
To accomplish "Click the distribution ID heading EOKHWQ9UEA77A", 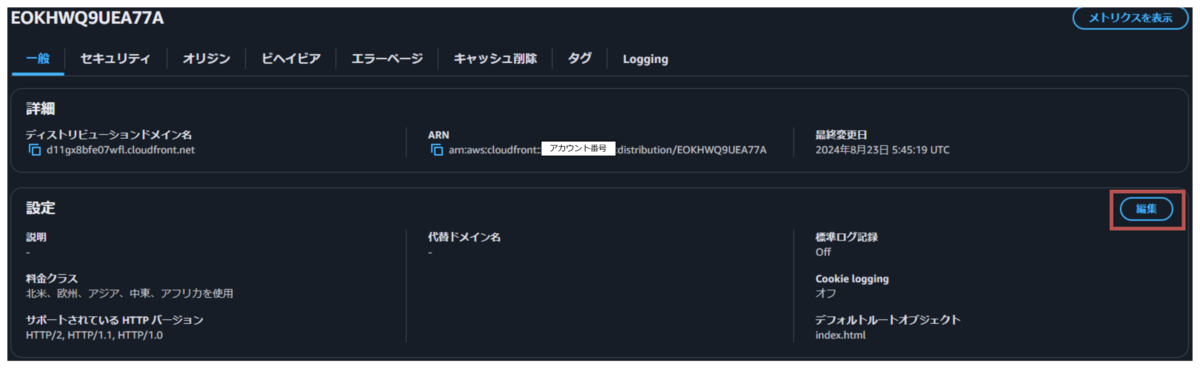I will (87, 18).
